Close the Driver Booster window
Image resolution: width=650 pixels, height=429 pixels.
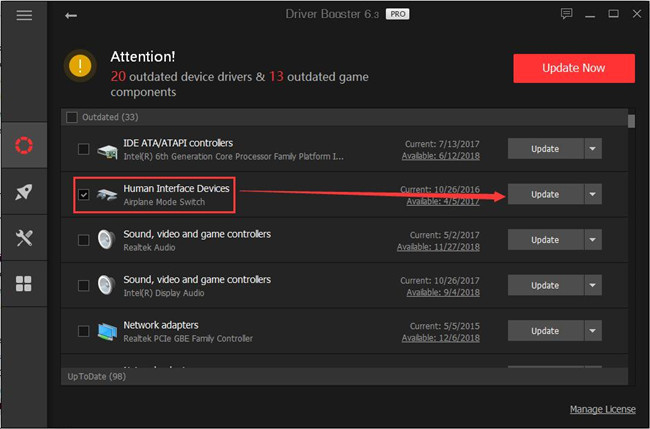[x=637, y=14]
